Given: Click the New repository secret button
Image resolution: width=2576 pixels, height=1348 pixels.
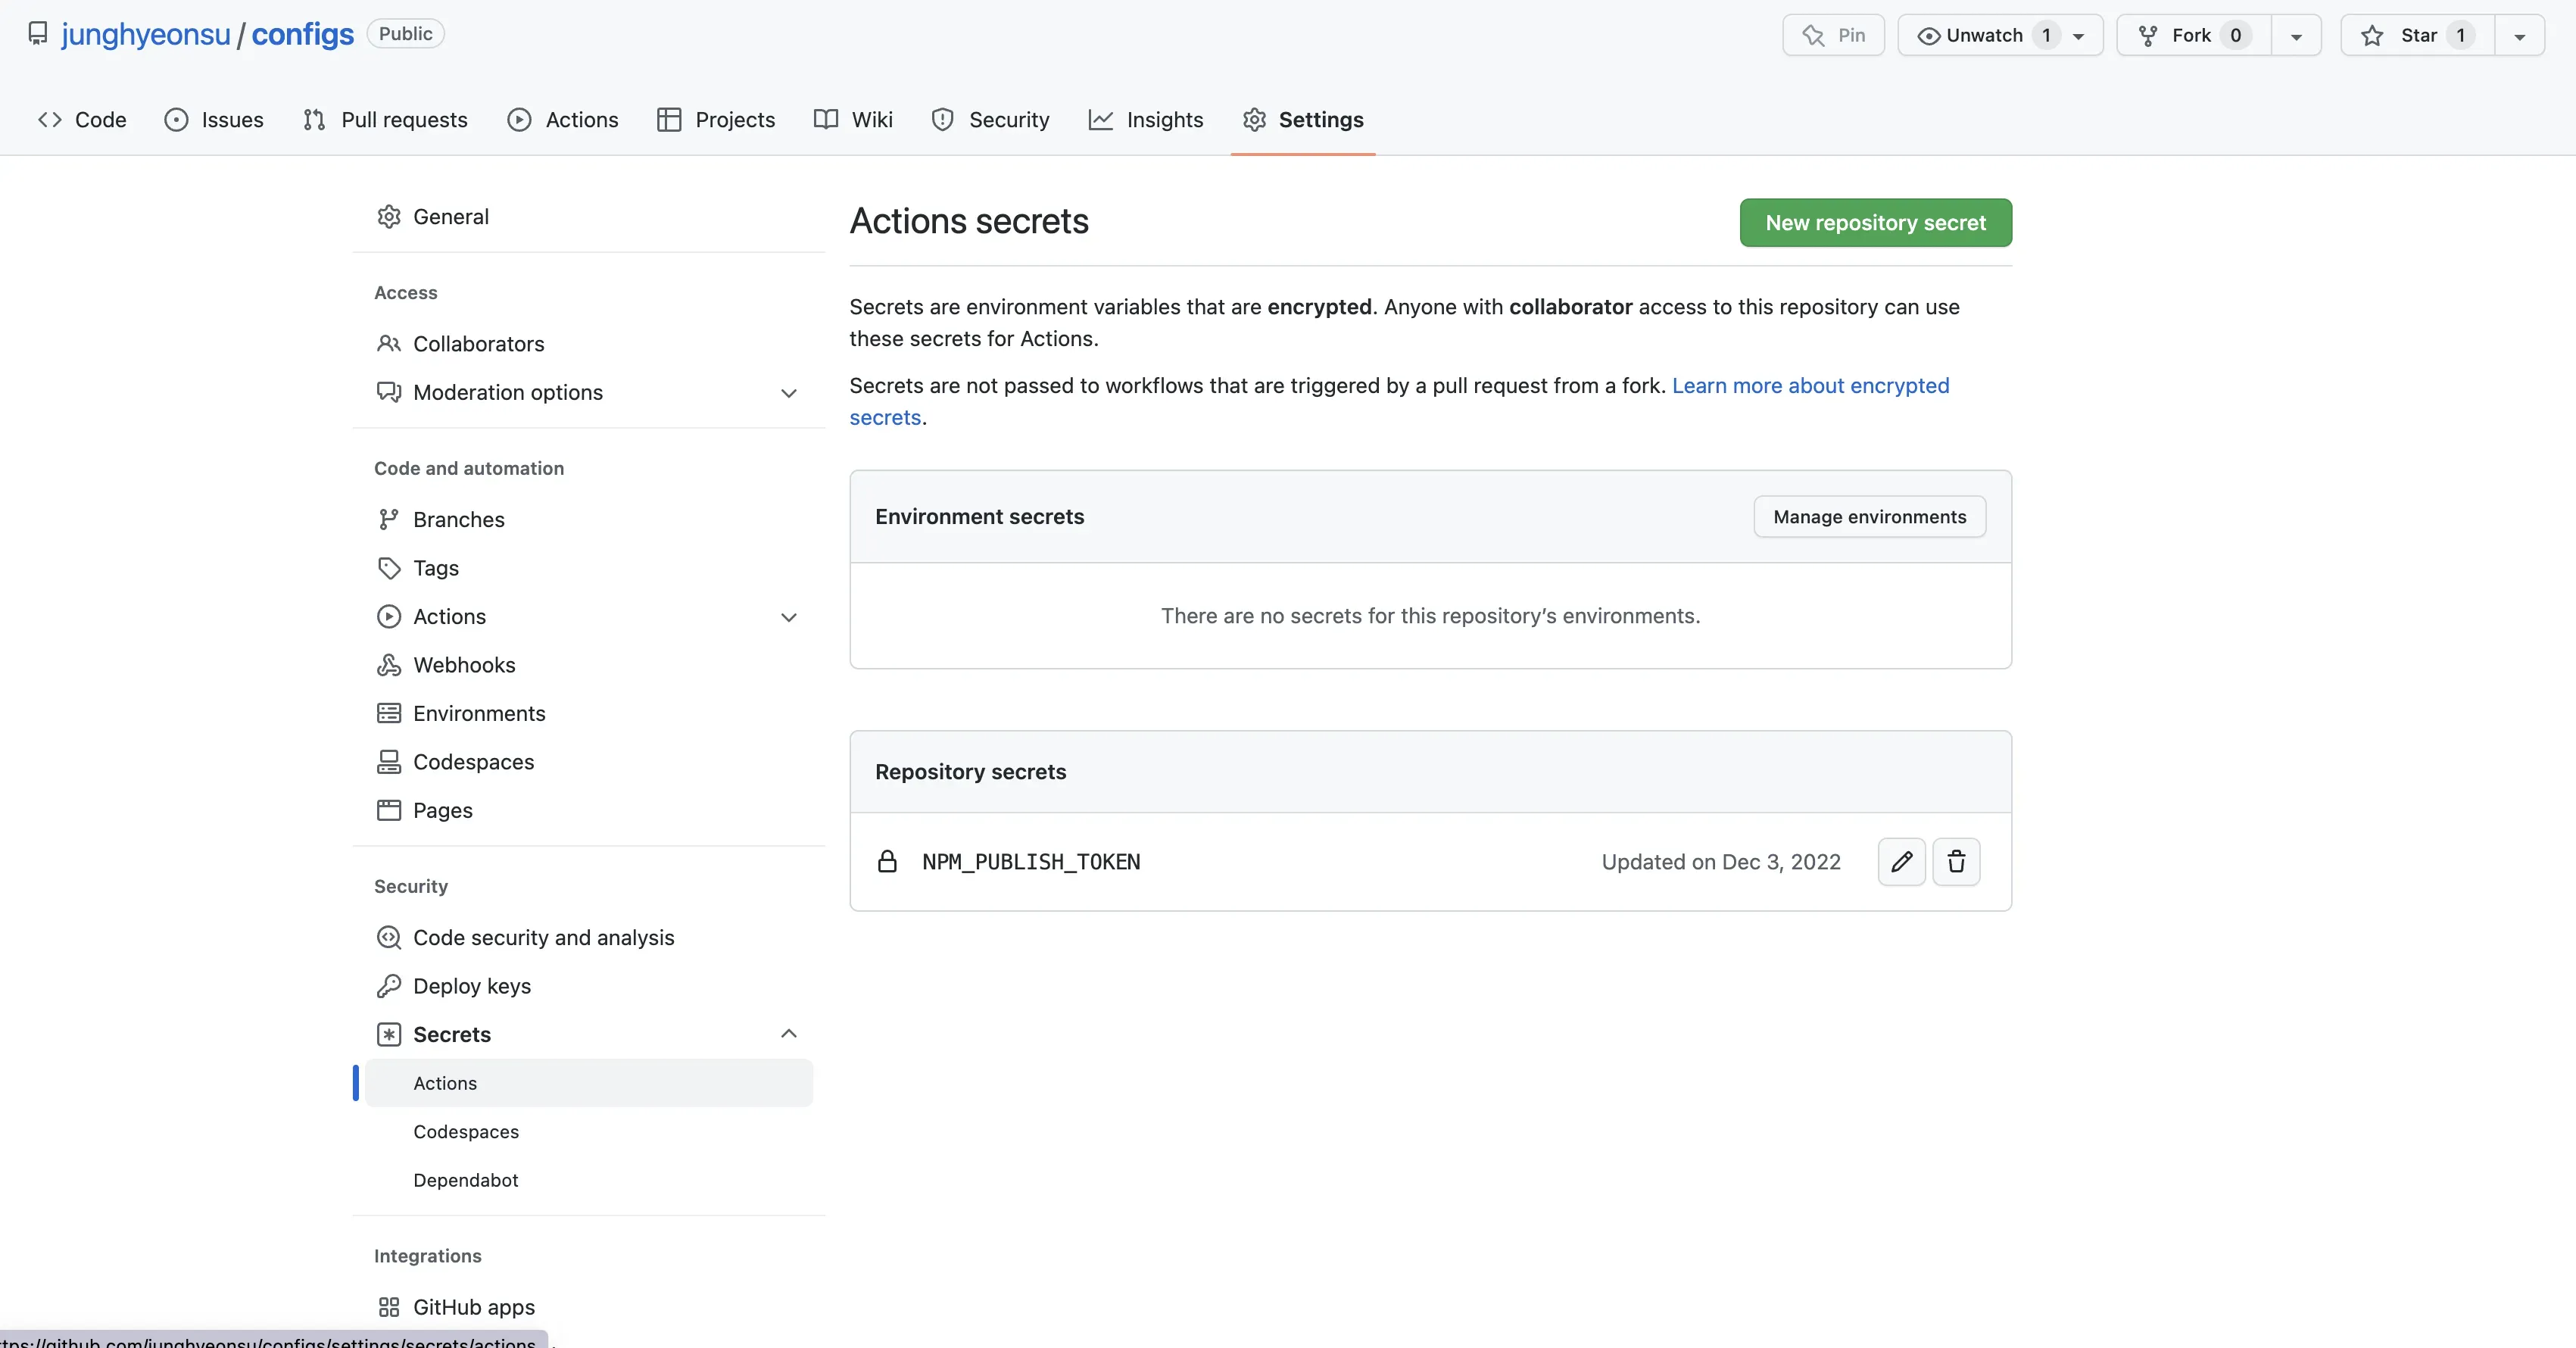Looking at the screenshot, I should coord(1875,222).
